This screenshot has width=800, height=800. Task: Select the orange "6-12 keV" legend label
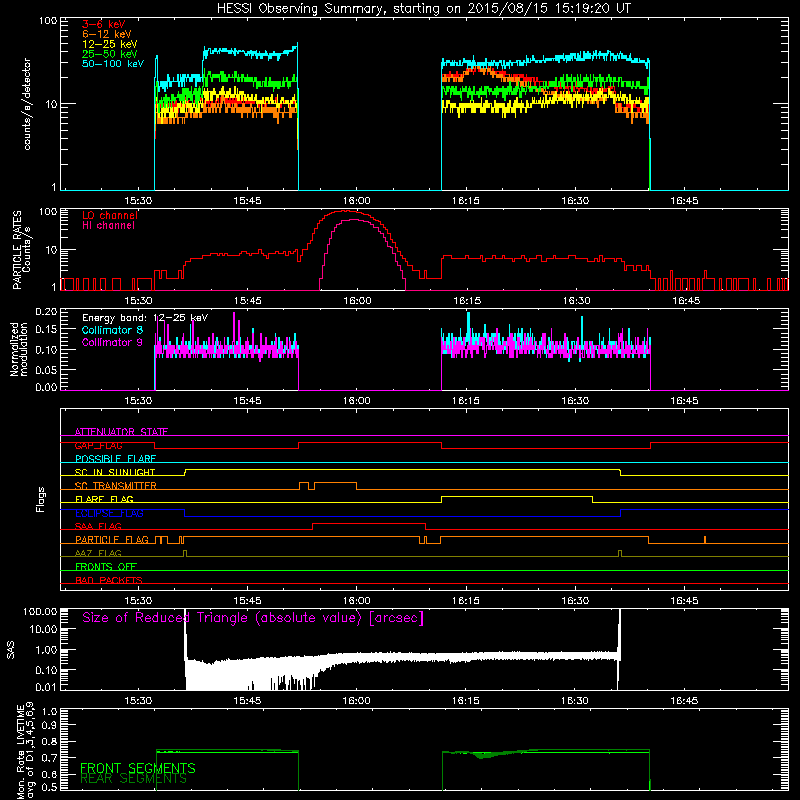(107, 34)
